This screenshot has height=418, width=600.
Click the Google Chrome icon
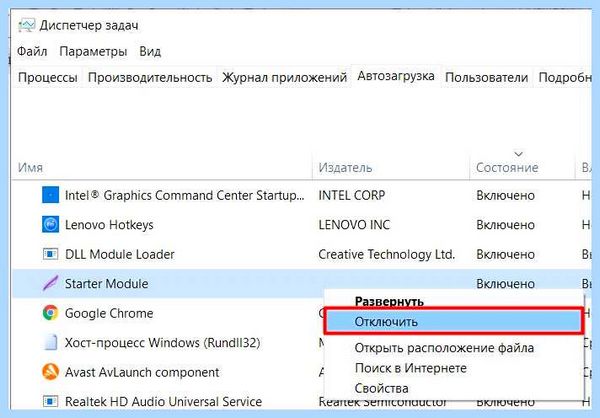[51, 313]
